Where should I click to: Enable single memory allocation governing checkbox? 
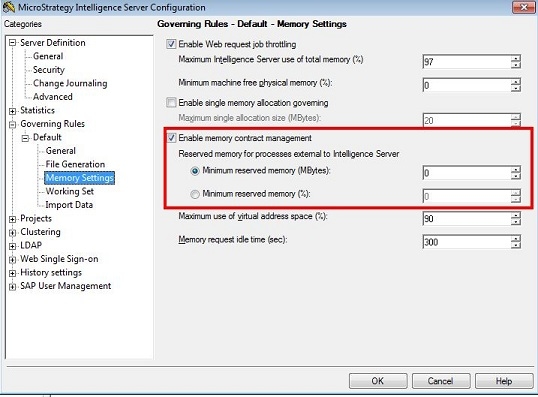[x=171, y=103]
